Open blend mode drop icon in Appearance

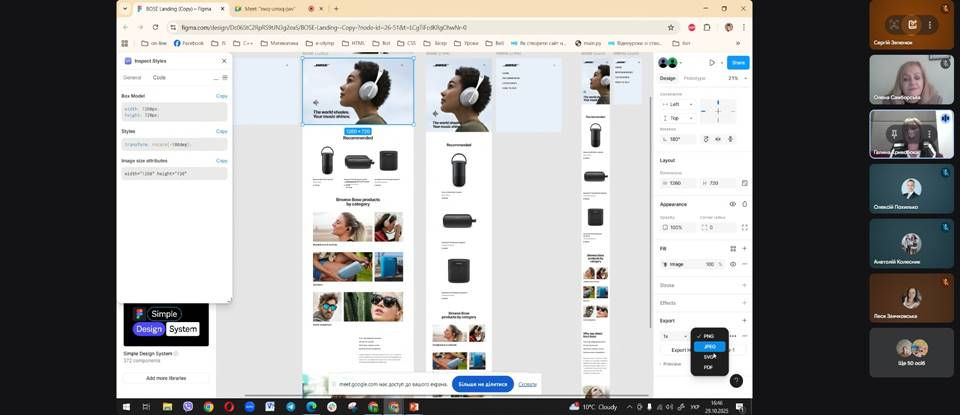[744, 204]
